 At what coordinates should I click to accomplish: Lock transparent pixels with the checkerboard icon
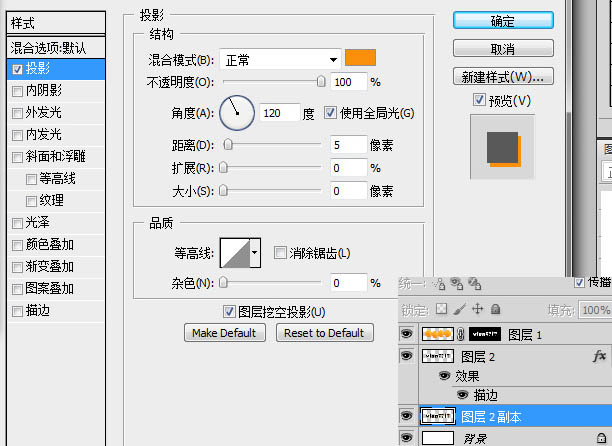point(441,309)
